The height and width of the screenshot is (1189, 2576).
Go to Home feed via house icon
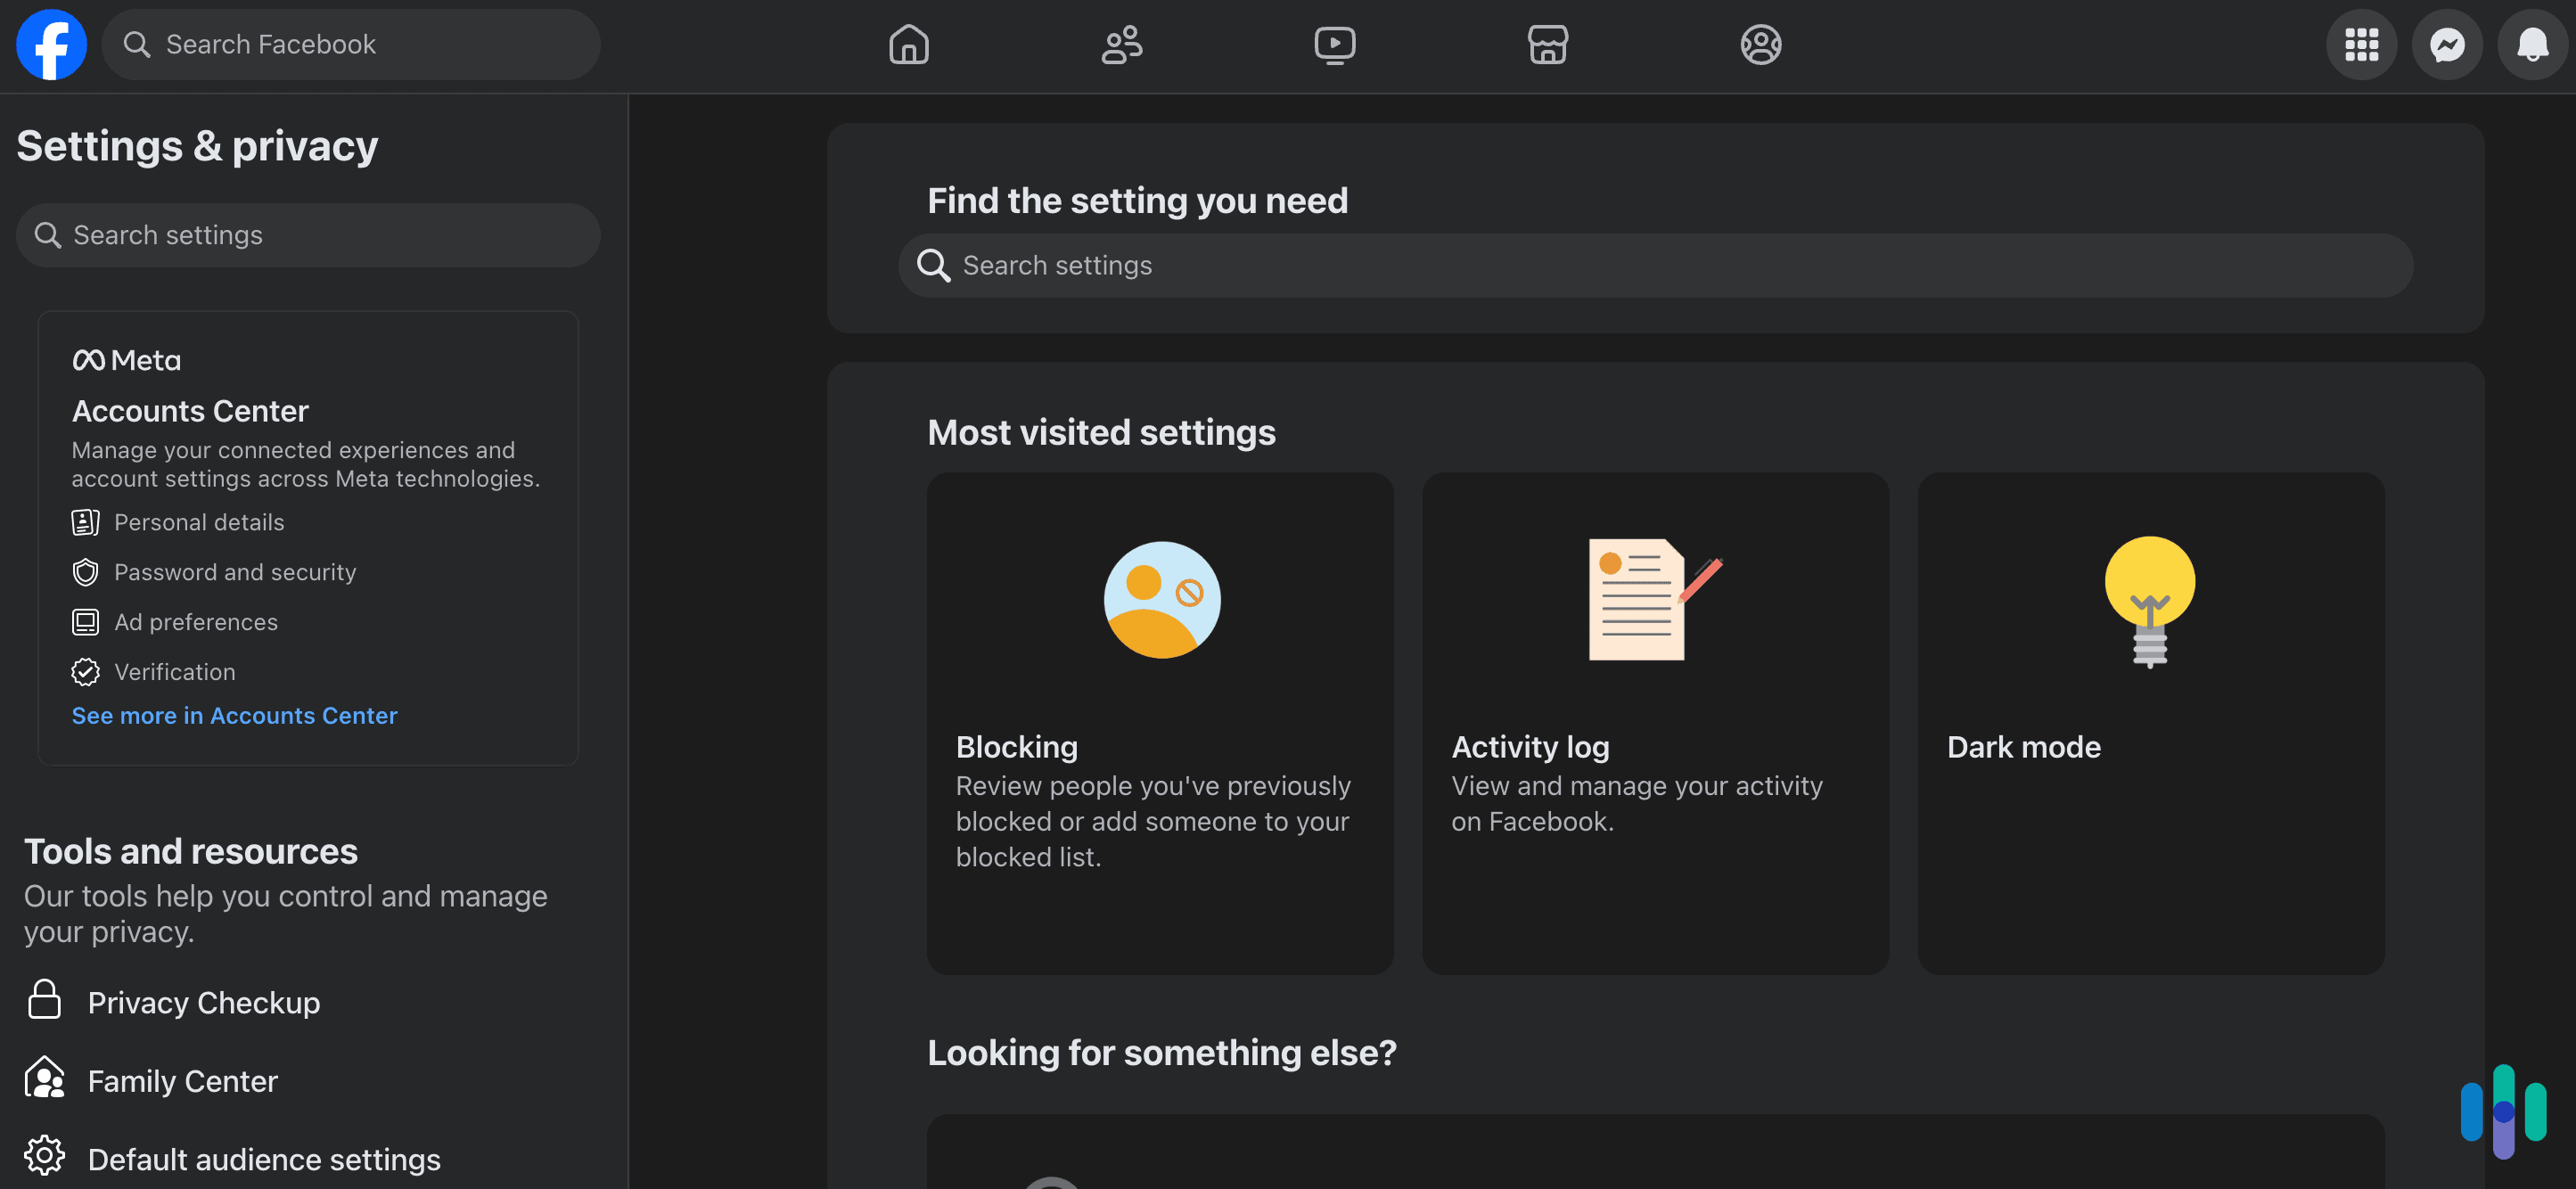pos(908,44)
